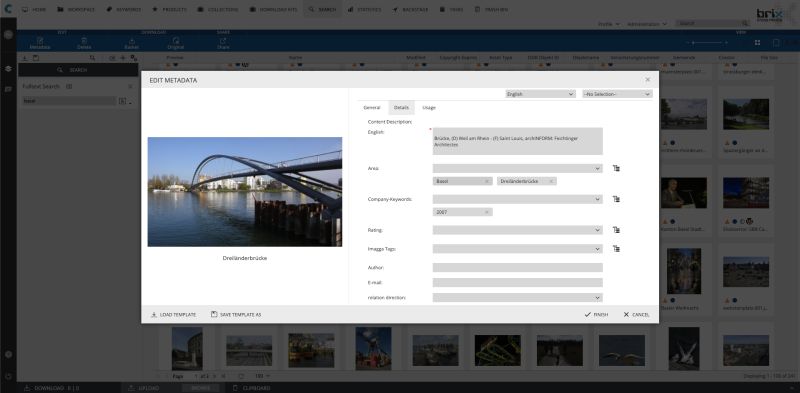This screenshot has height=393, width=800.
Task: Click the magnifier icon in top search box
Action: point(745,23)
